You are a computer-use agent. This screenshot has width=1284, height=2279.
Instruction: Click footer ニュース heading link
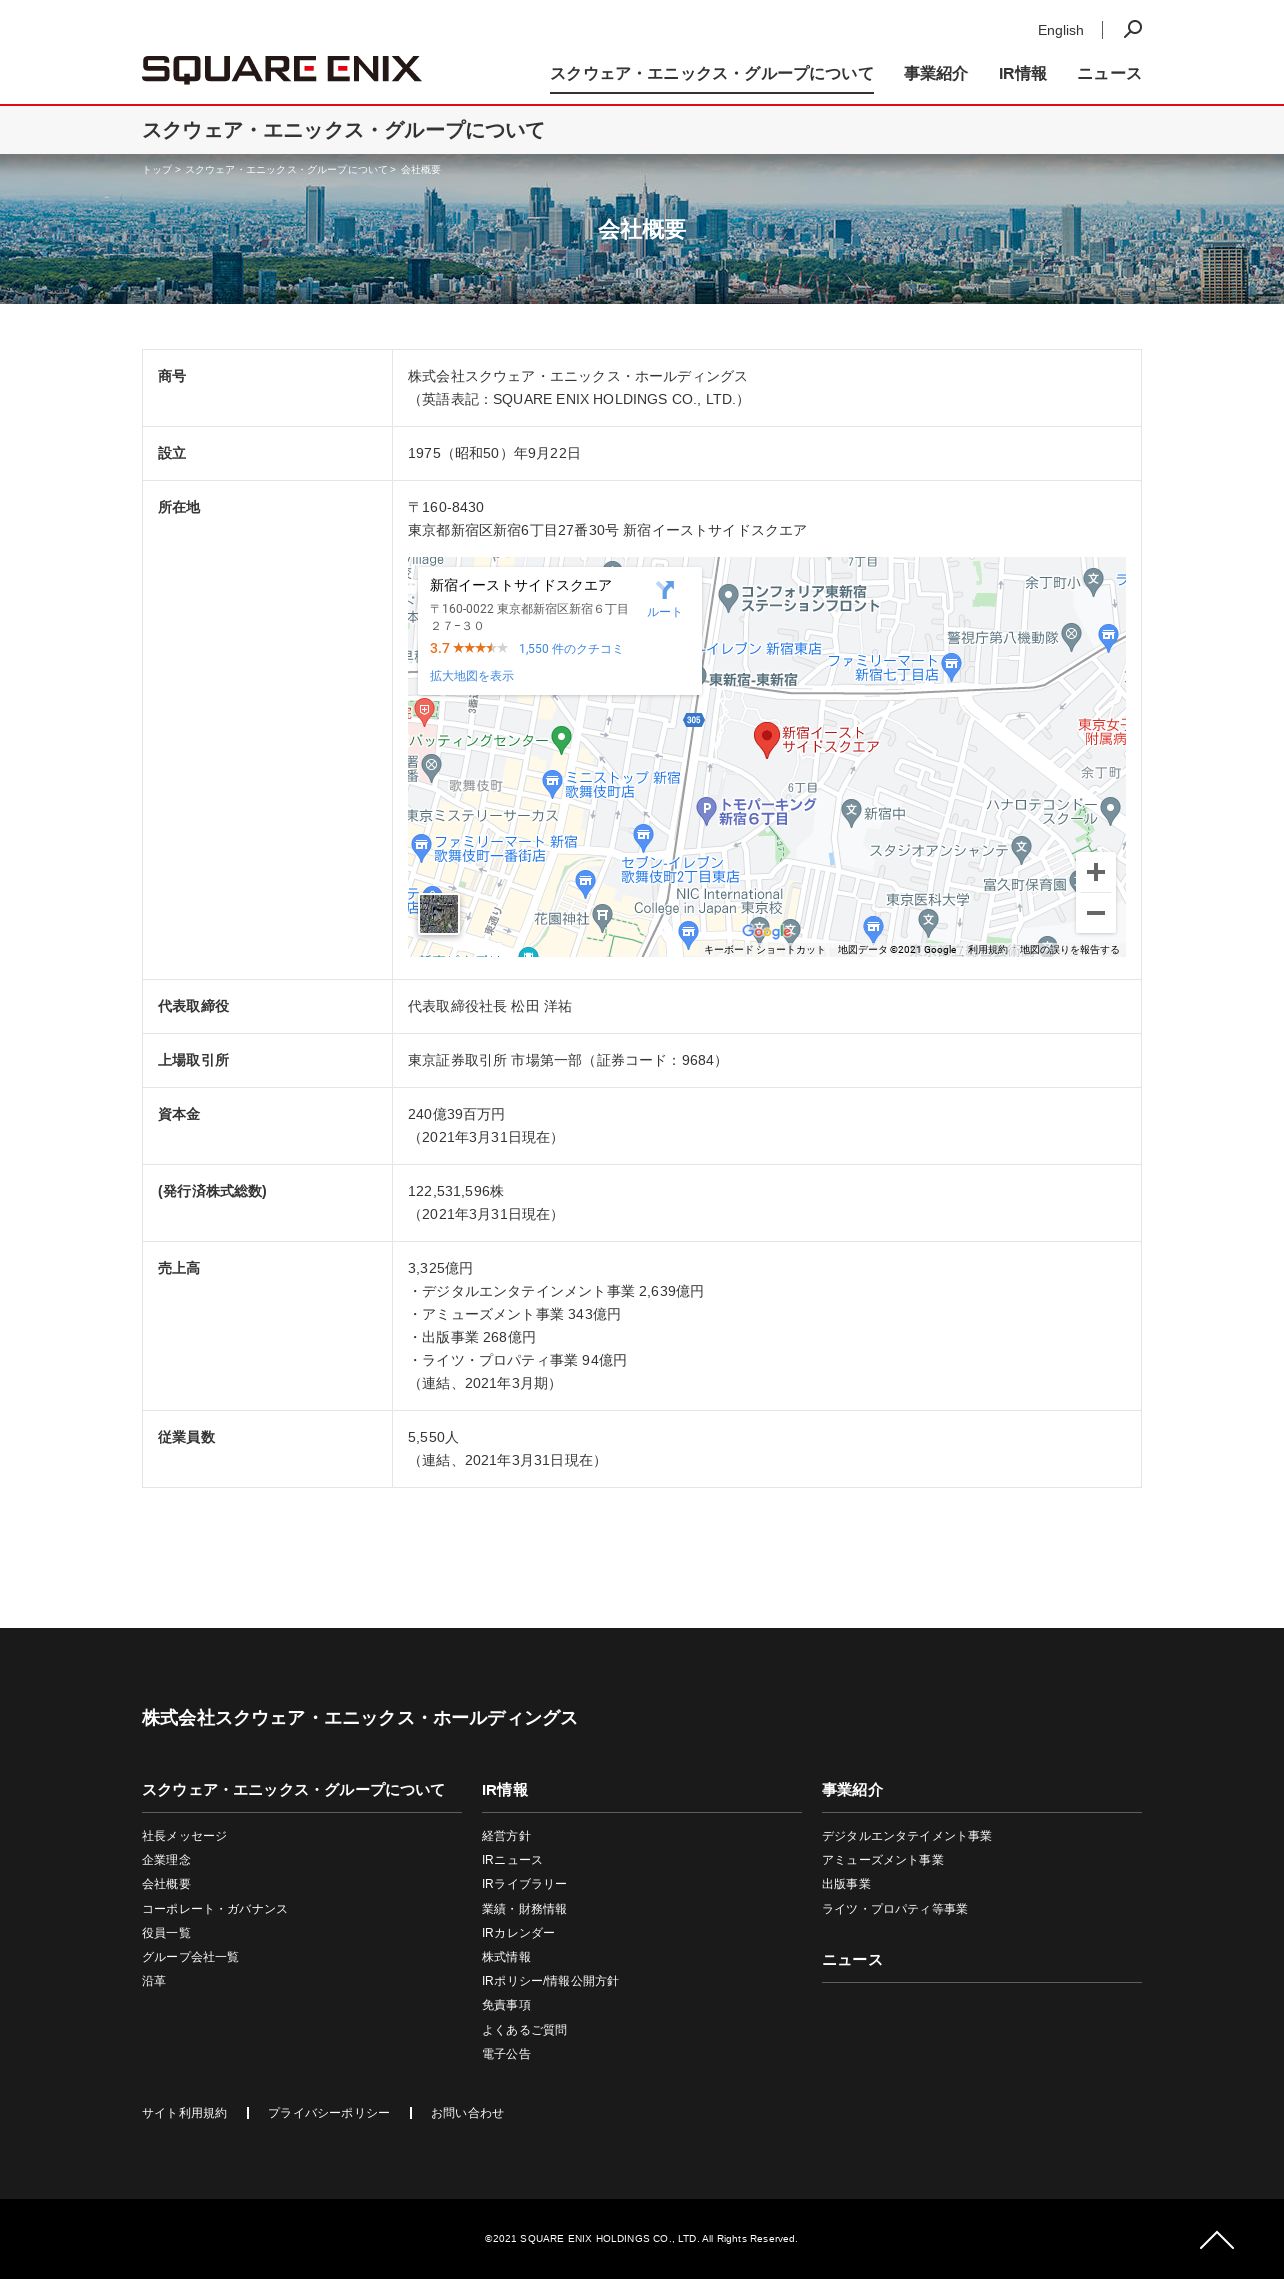click(852, 1960)
